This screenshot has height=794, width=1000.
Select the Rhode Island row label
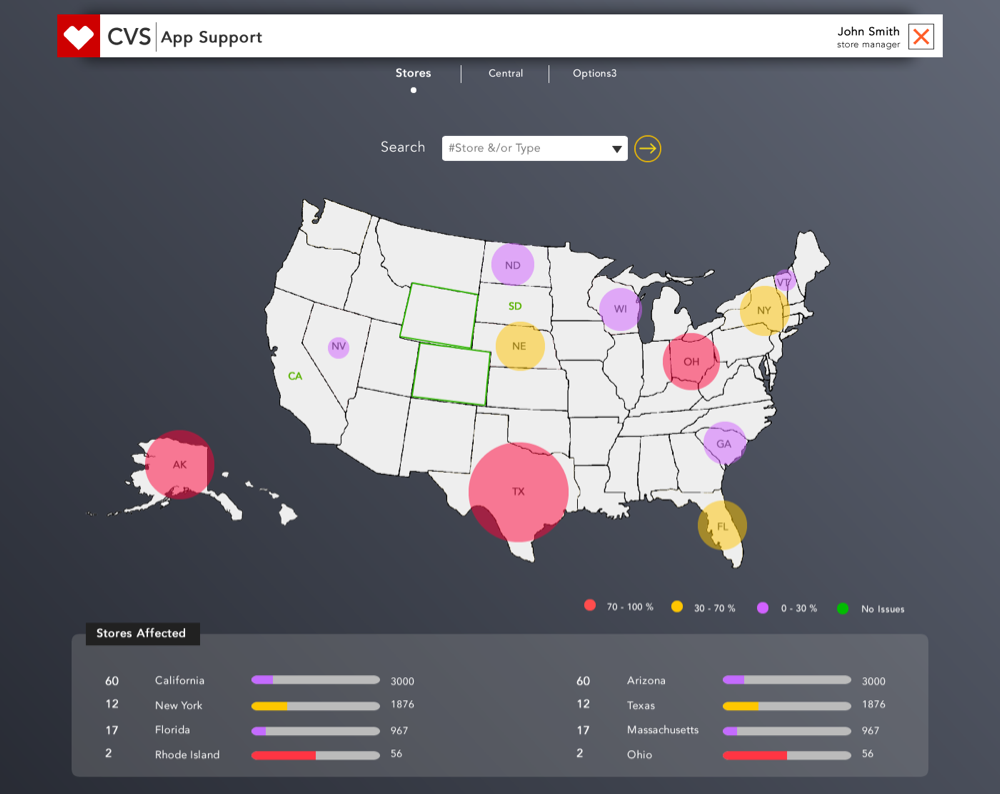pos(187,754)
